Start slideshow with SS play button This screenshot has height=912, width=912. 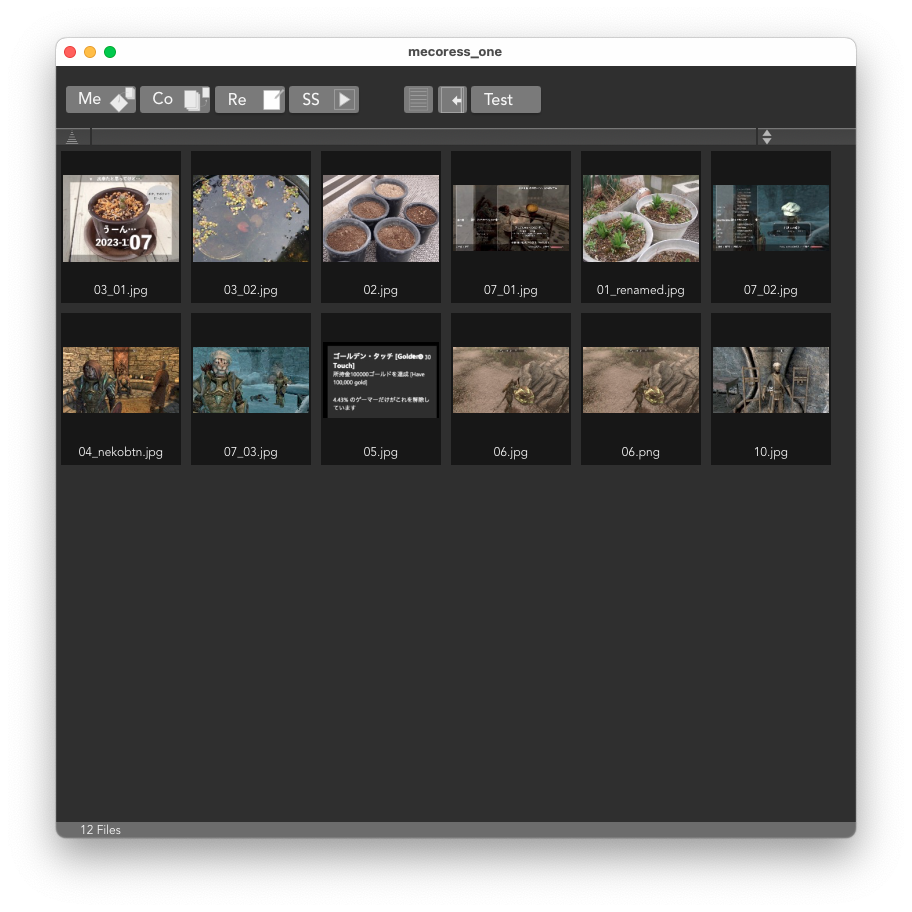point(323,99)
